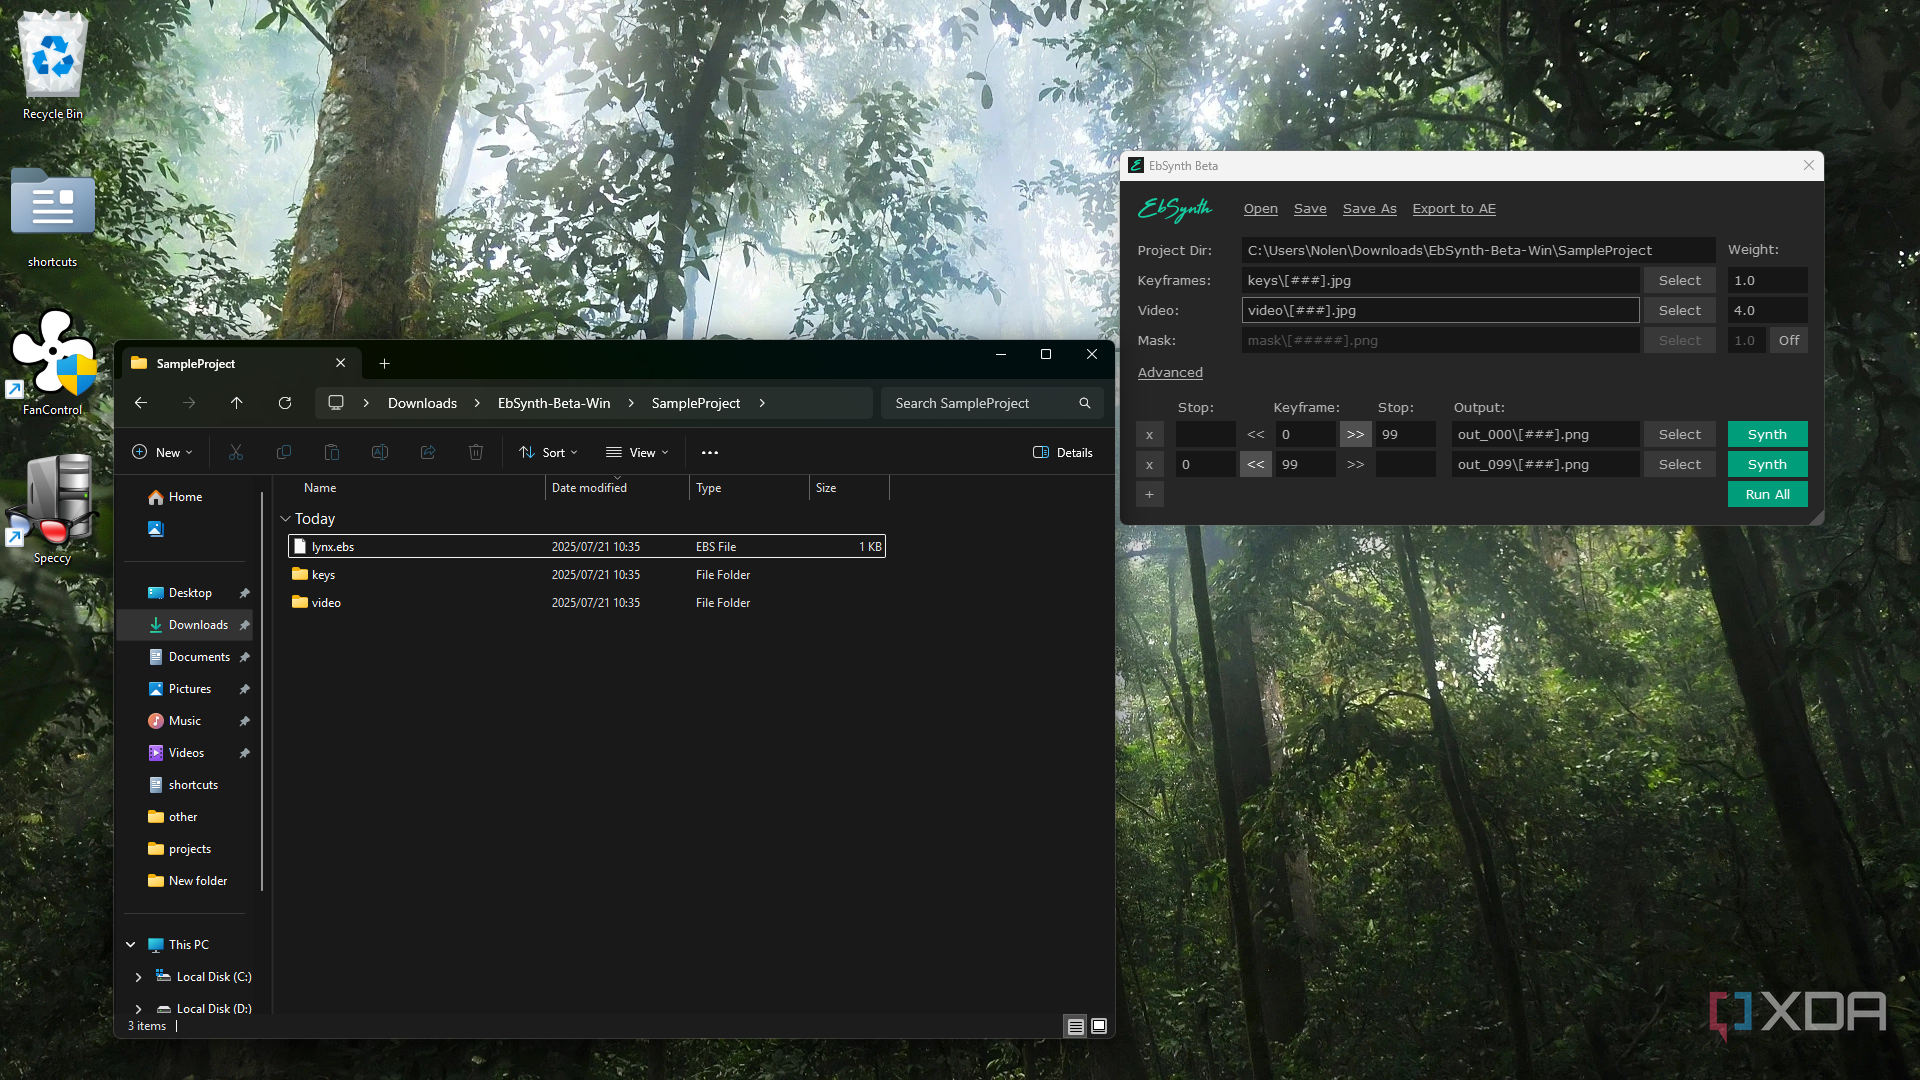
Task: Click Synth for out_000 output row
Action: click(1768, 435)
